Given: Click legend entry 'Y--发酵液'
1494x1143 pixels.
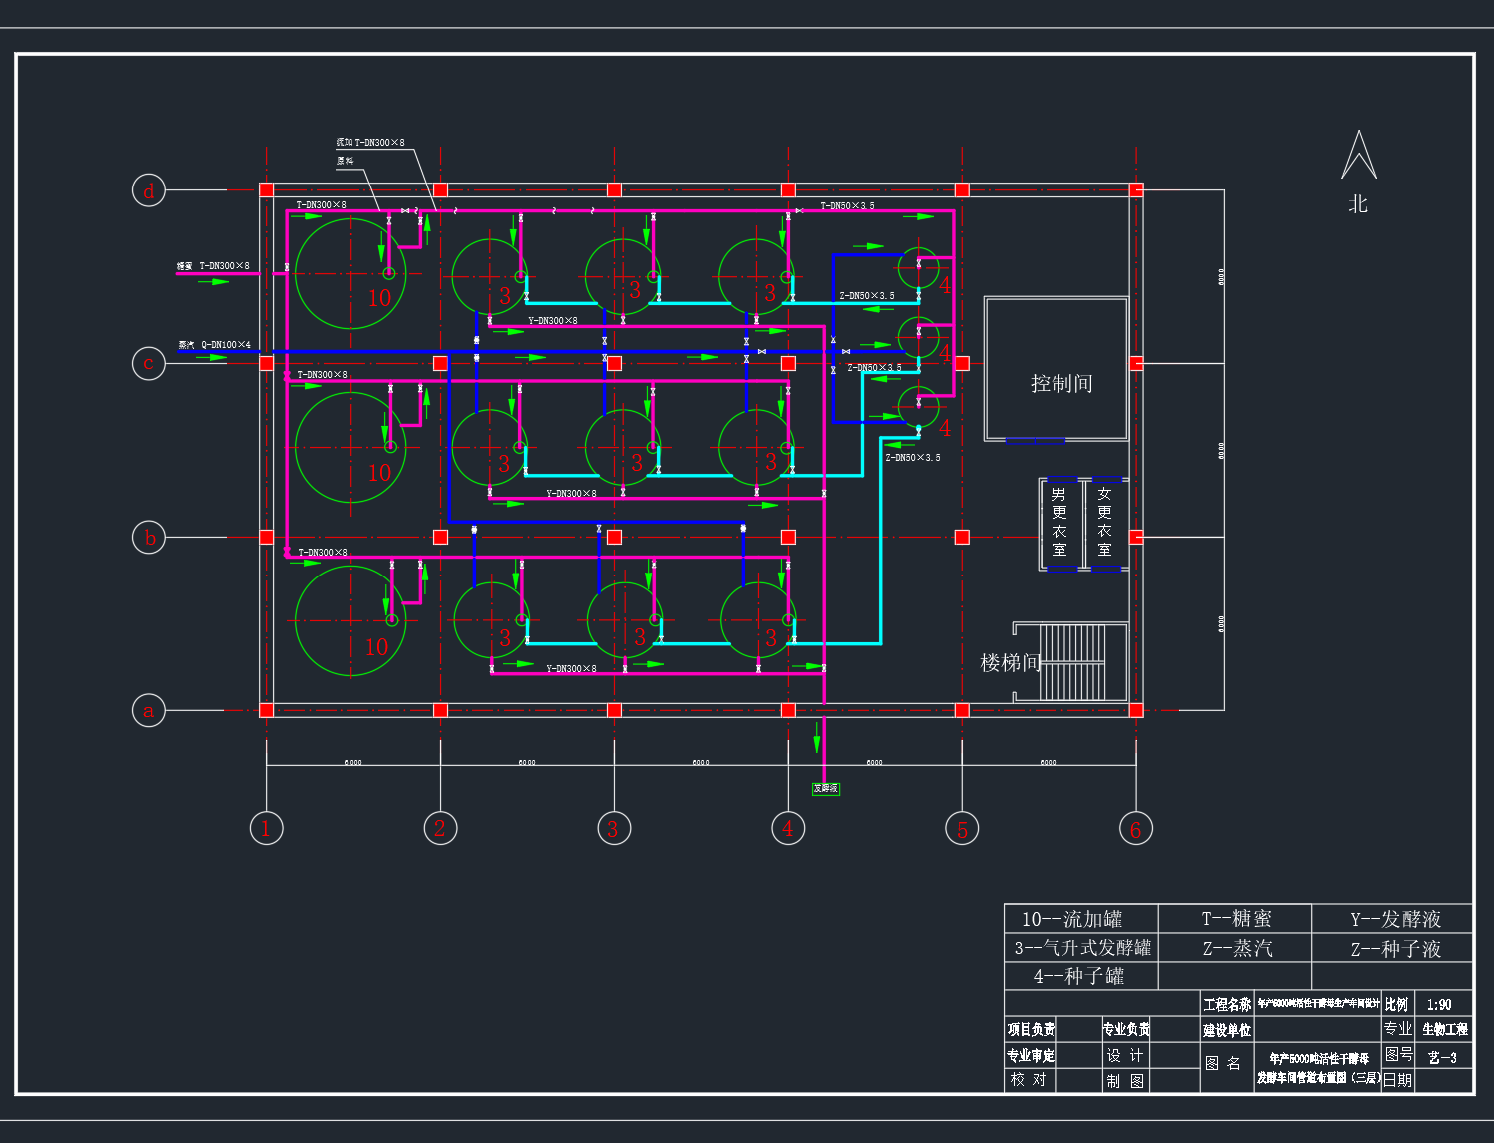Looking at the screenshot, I should pyautogui.click(x=1396, y=919).
